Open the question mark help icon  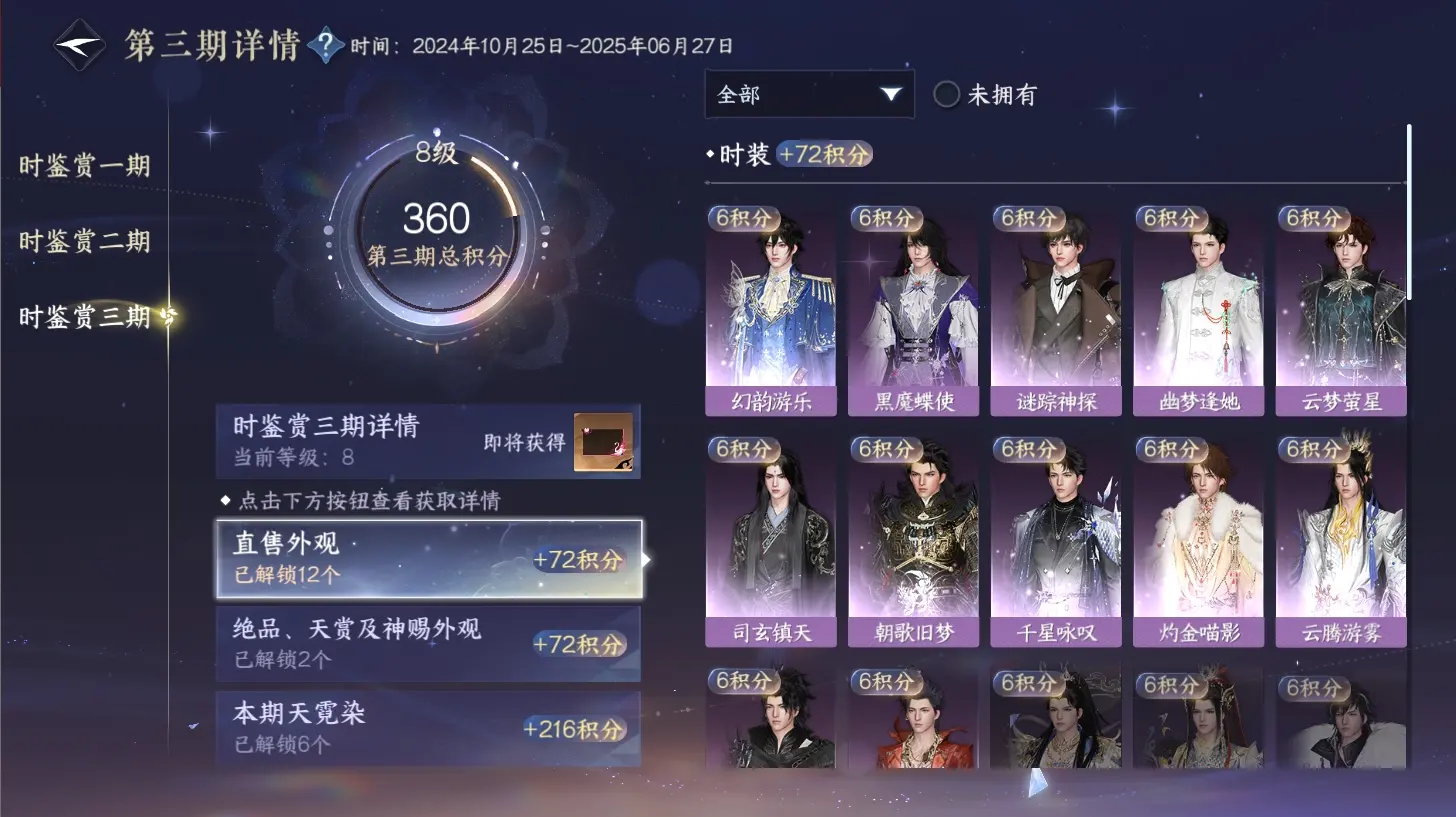(325, 45)
